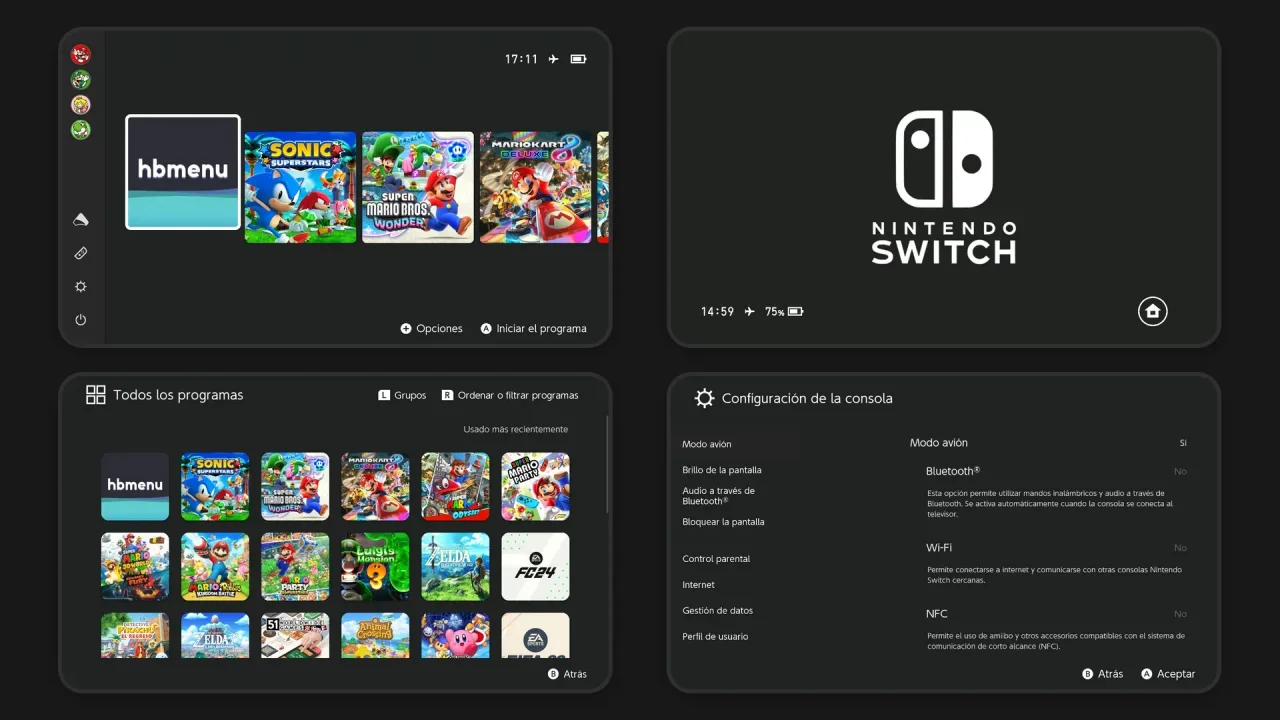Screen dimensions: 1280x720
Task: Click the scrollbar in the Todos los programas panel
Action: (x=607, y=465)
